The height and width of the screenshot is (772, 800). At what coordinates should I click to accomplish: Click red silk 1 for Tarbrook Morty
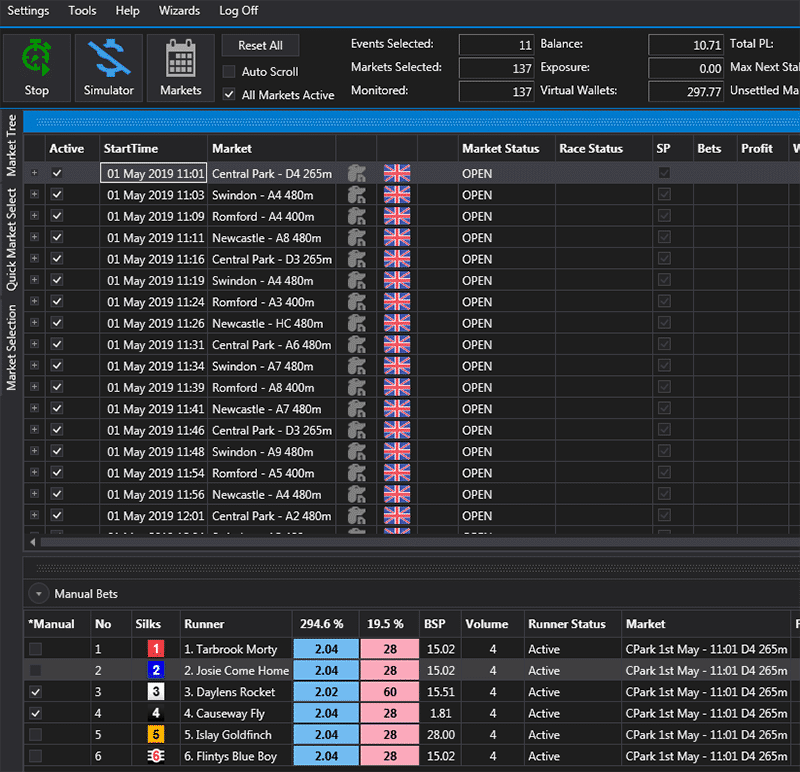coord(156,649)
